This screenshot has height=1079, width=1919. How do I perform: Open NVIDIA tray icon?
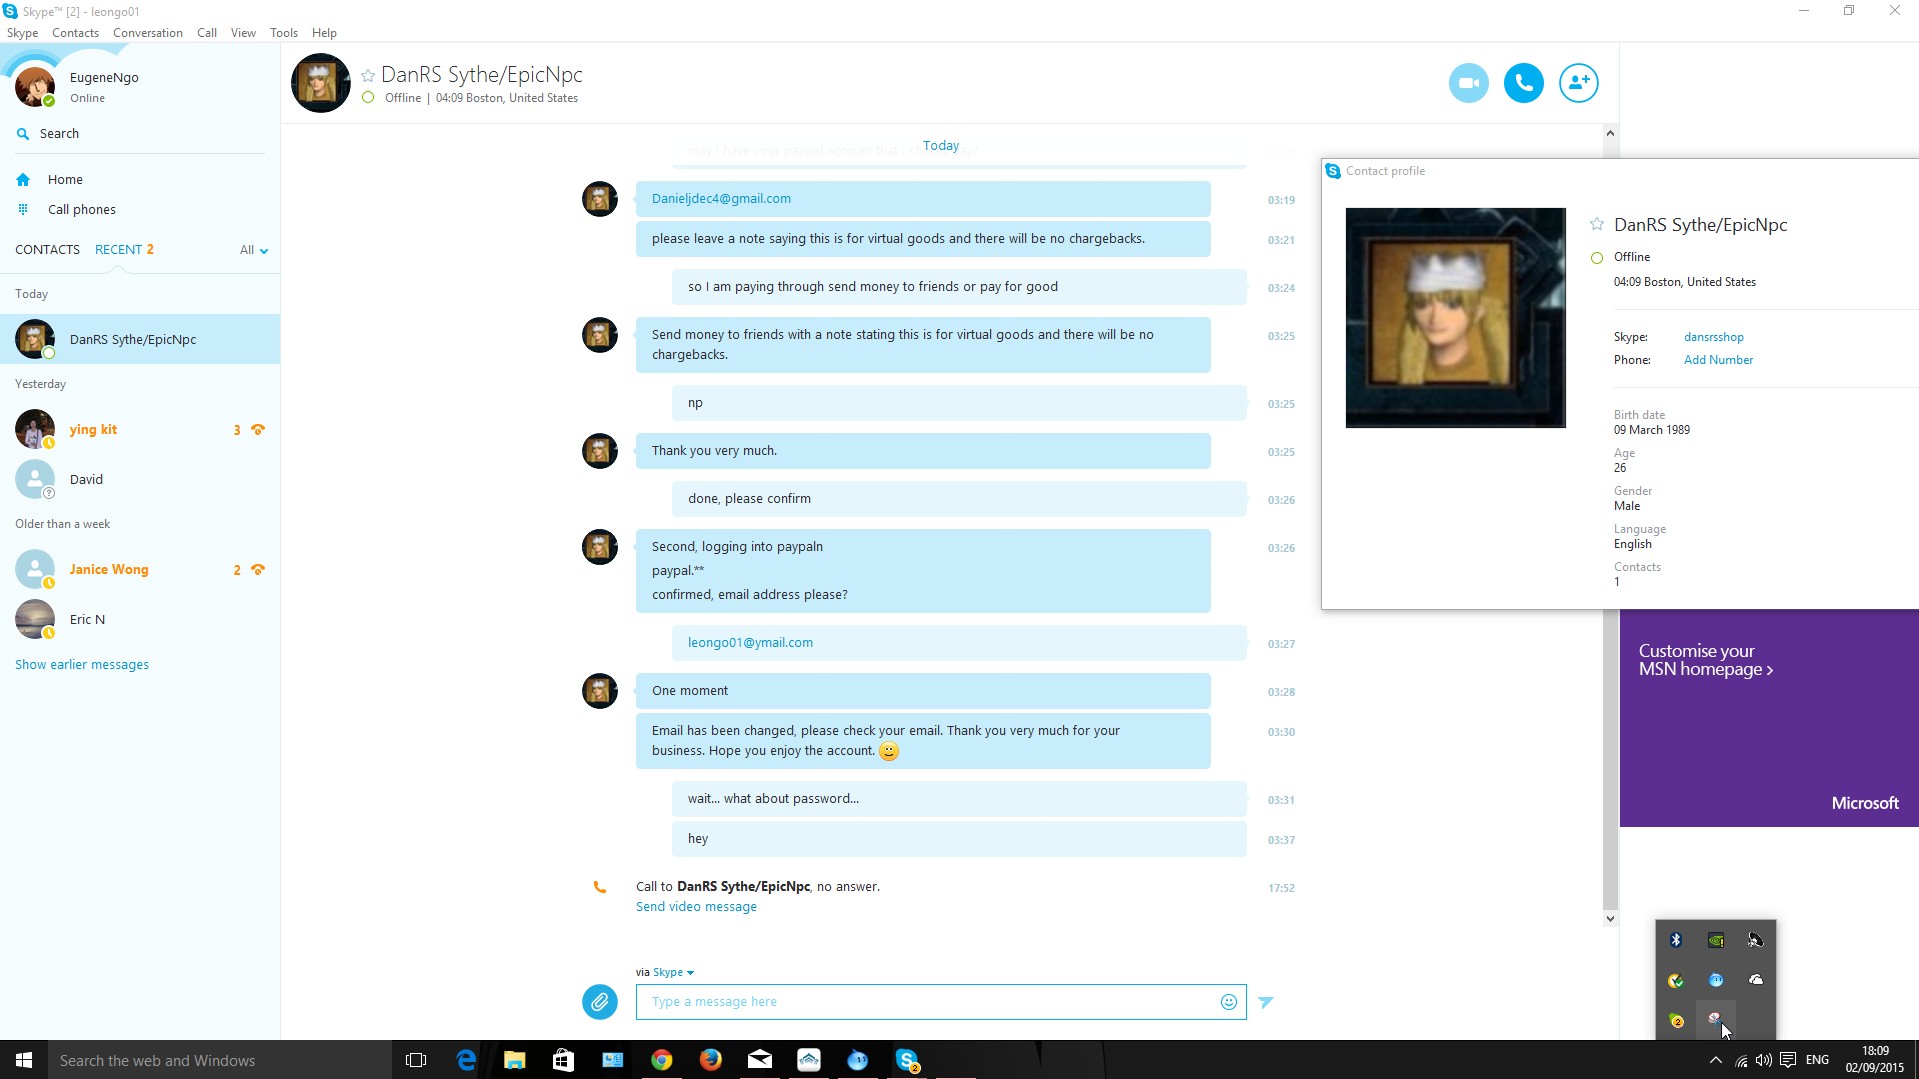point(1716,940)
